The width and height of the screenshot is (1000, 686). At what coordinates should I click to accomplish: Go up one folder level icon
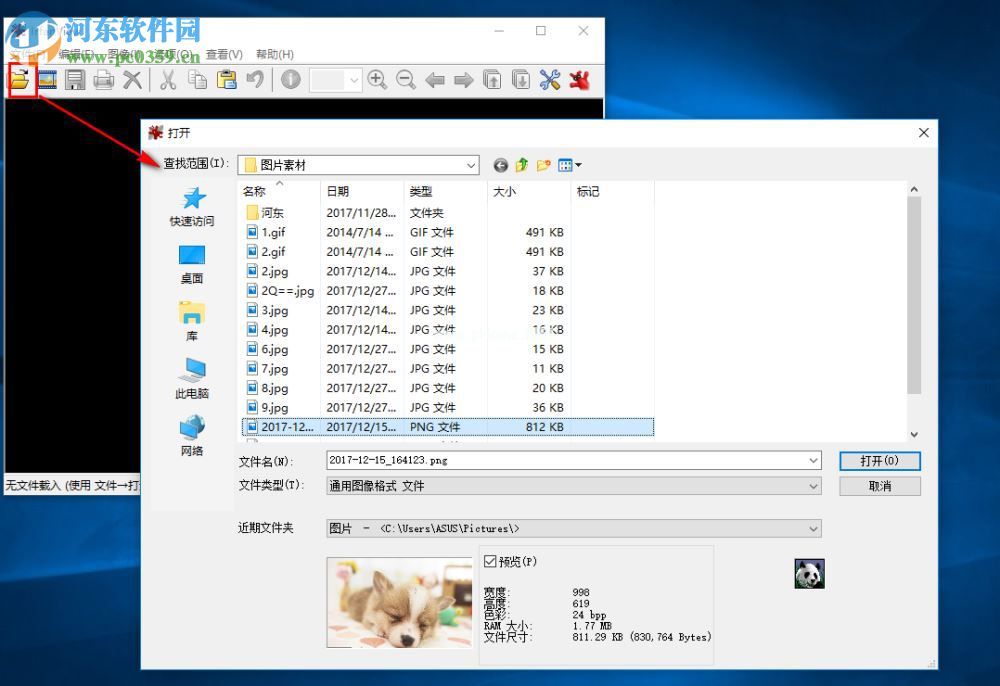[x=522, y=165]
